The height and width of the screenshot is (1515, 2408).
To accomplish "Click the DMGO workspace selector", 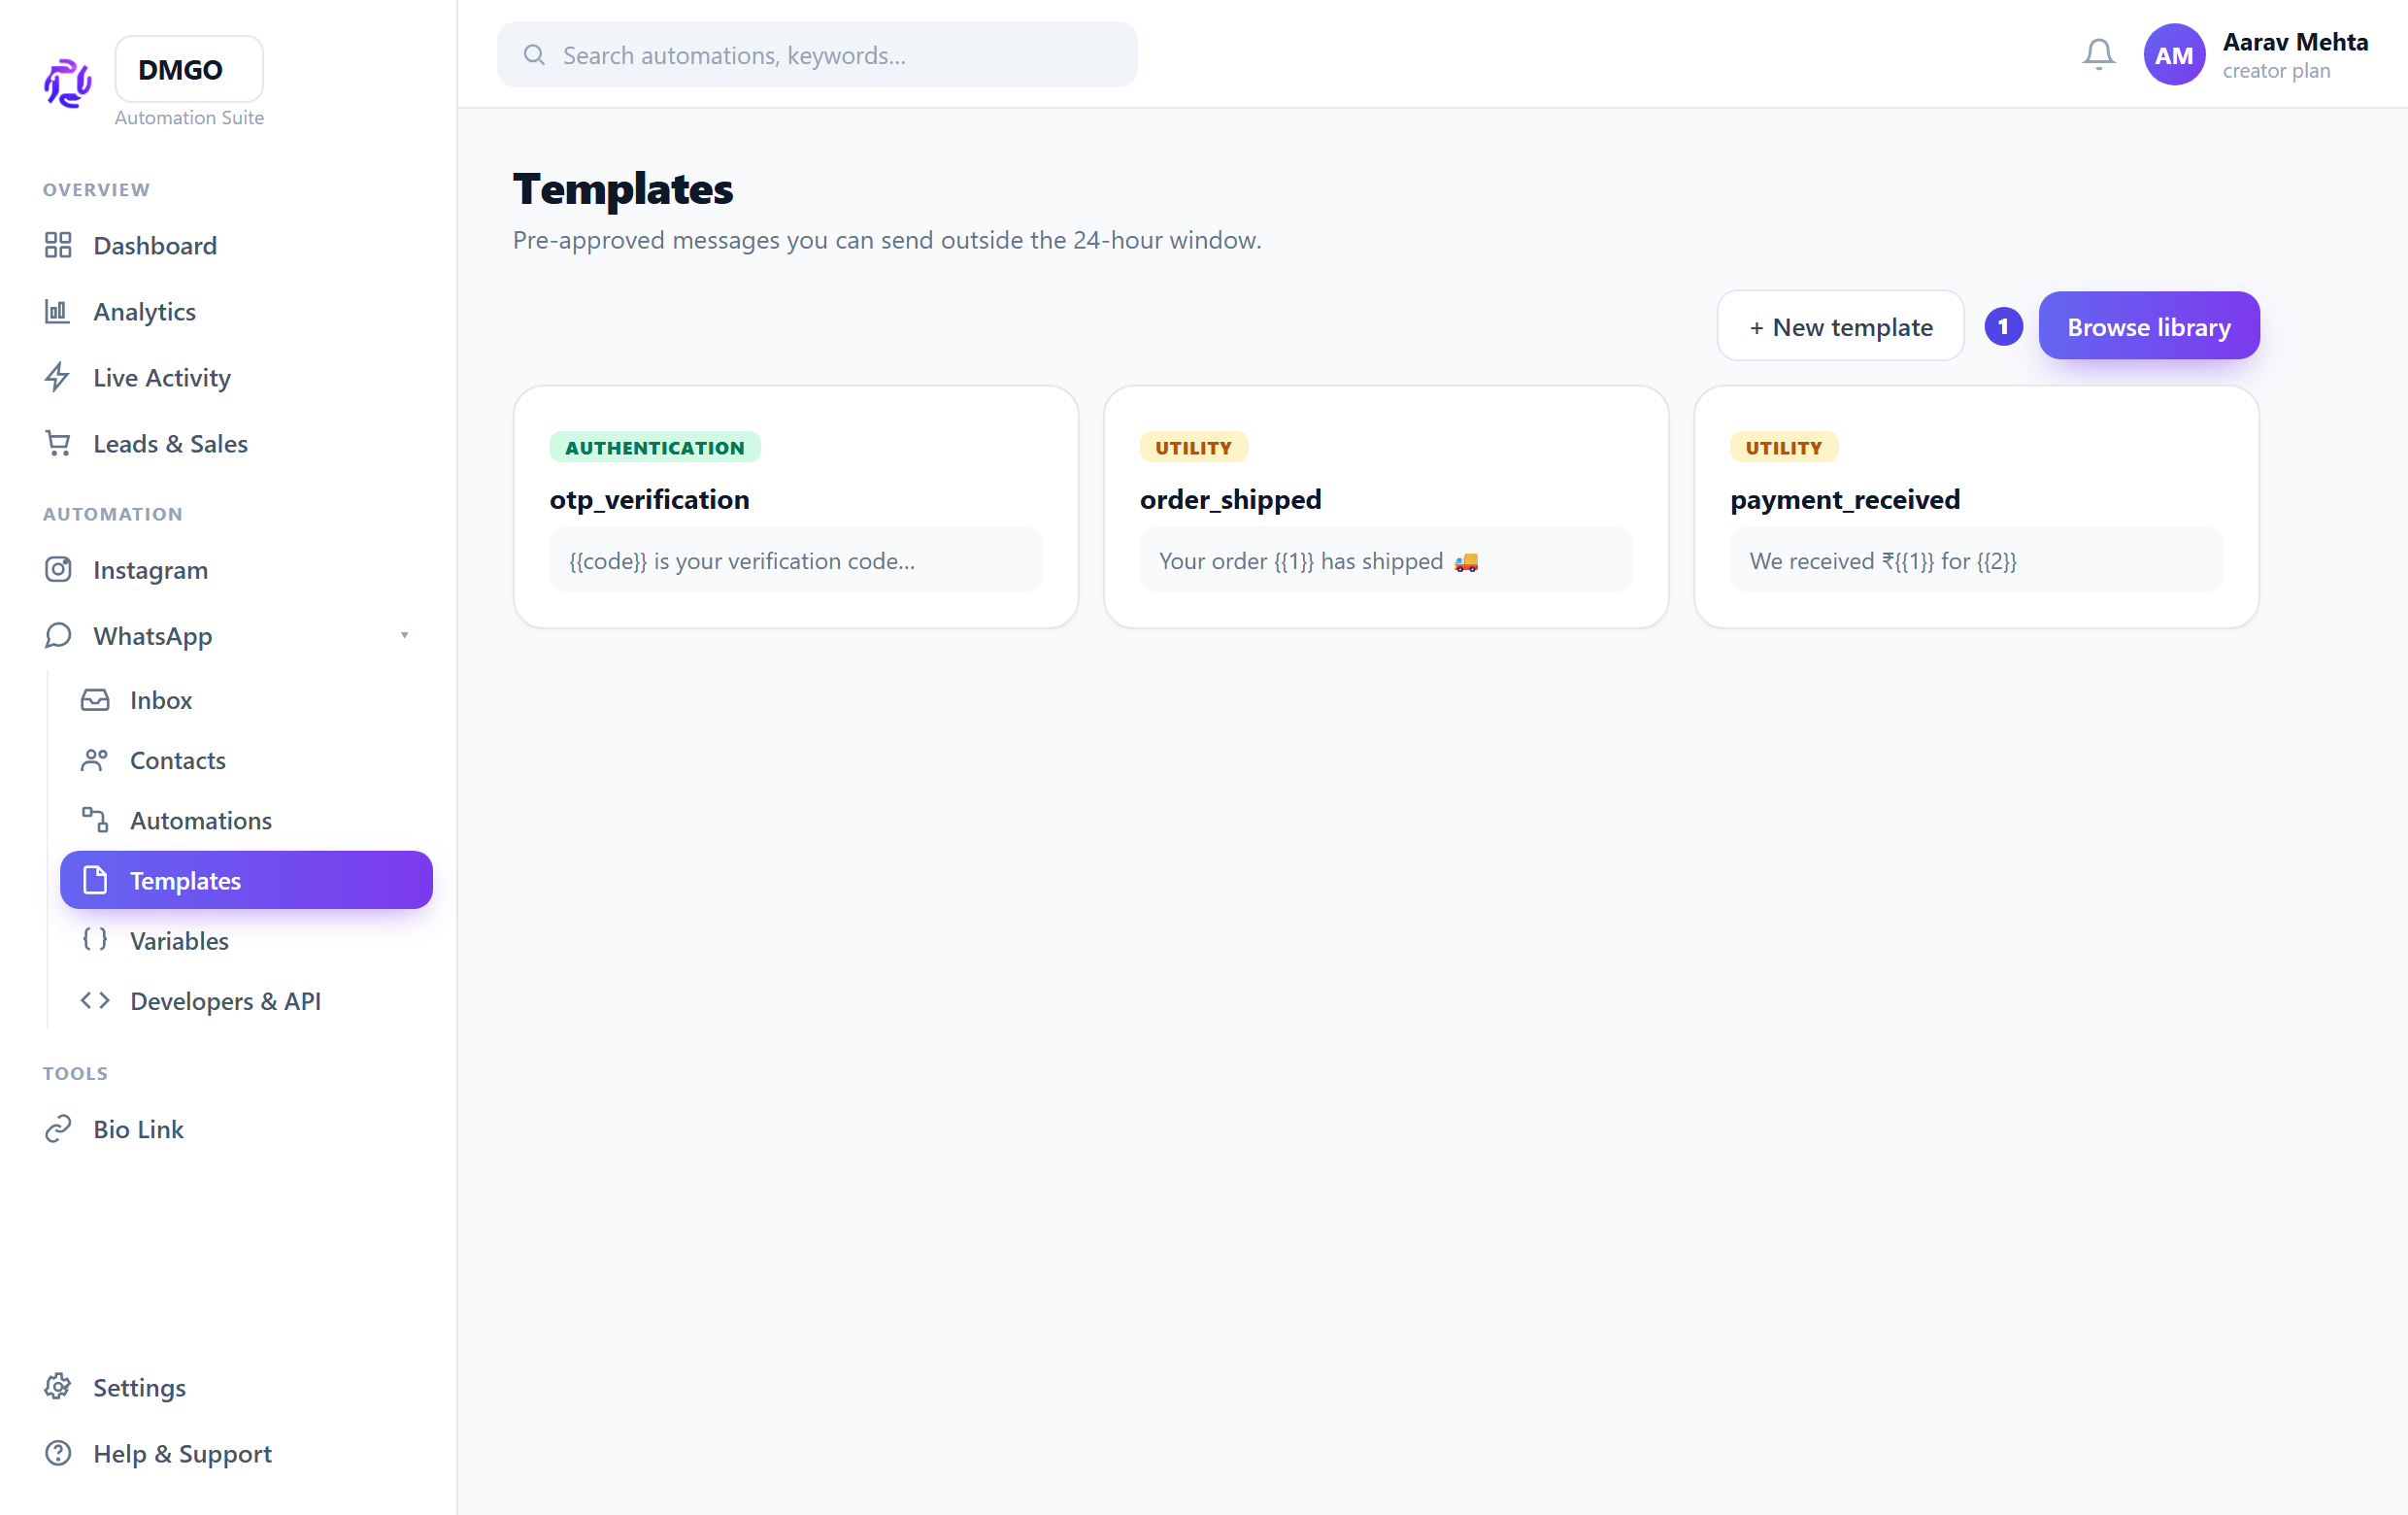I will [x=189, y=69].
